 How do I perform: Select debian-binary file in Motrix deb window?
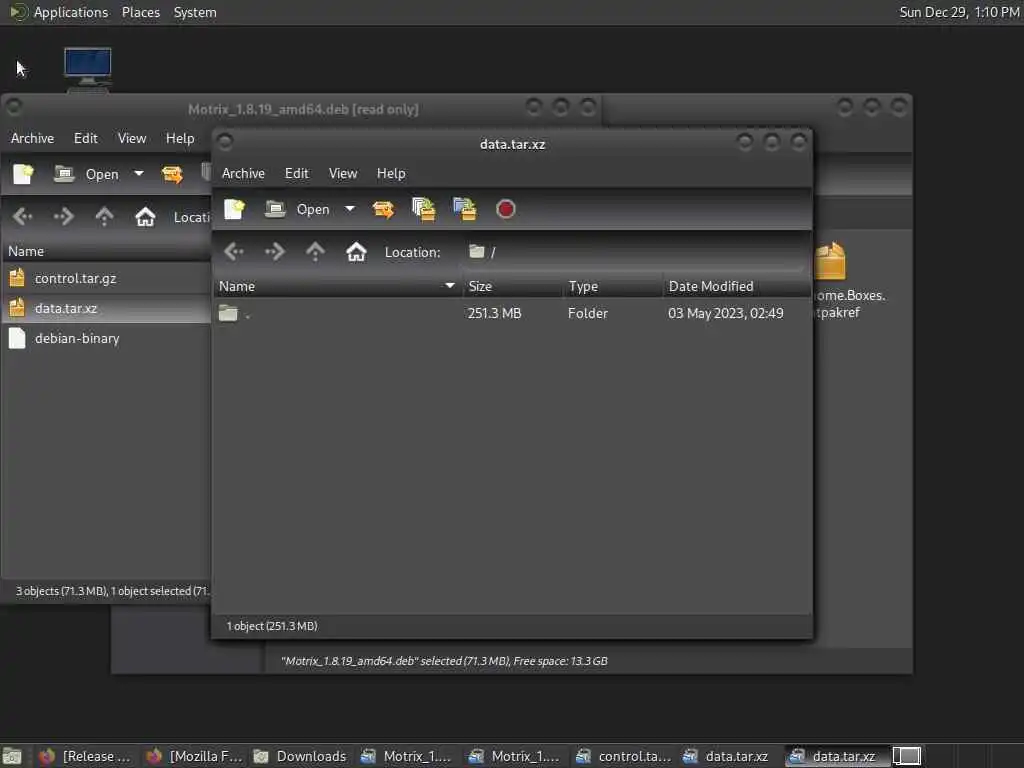106,338
